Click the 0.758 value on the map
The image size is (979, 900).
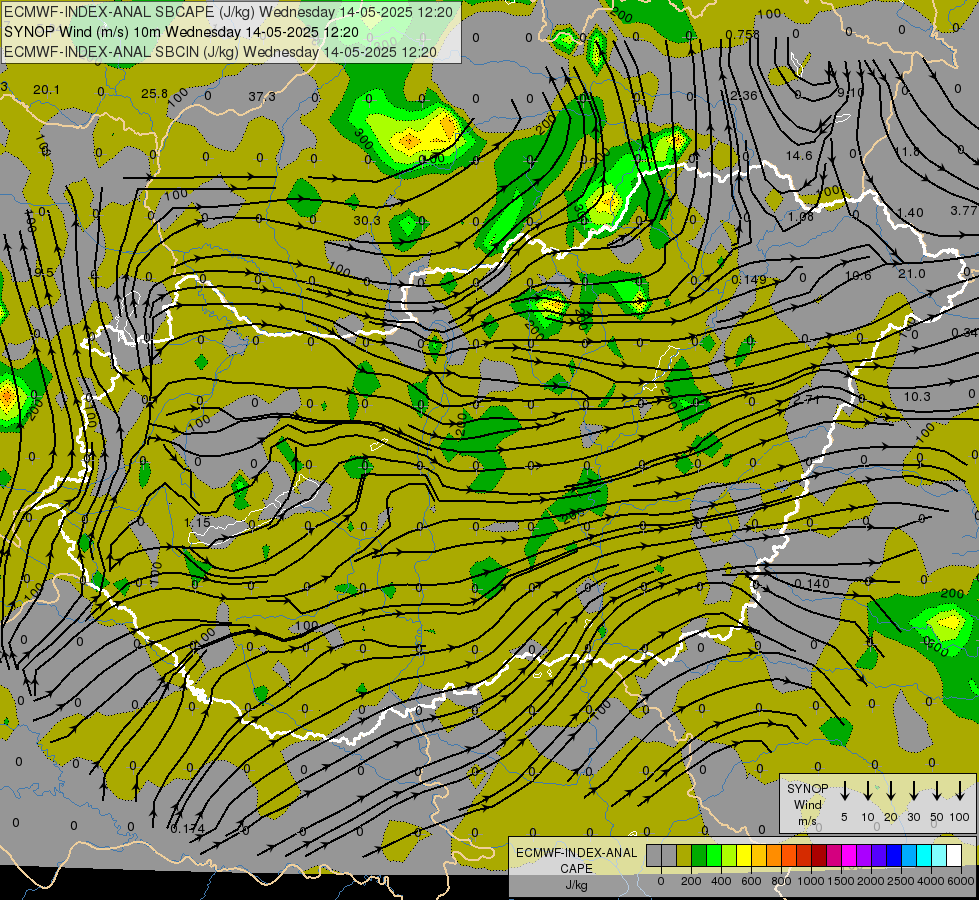(x=743, y=34)
